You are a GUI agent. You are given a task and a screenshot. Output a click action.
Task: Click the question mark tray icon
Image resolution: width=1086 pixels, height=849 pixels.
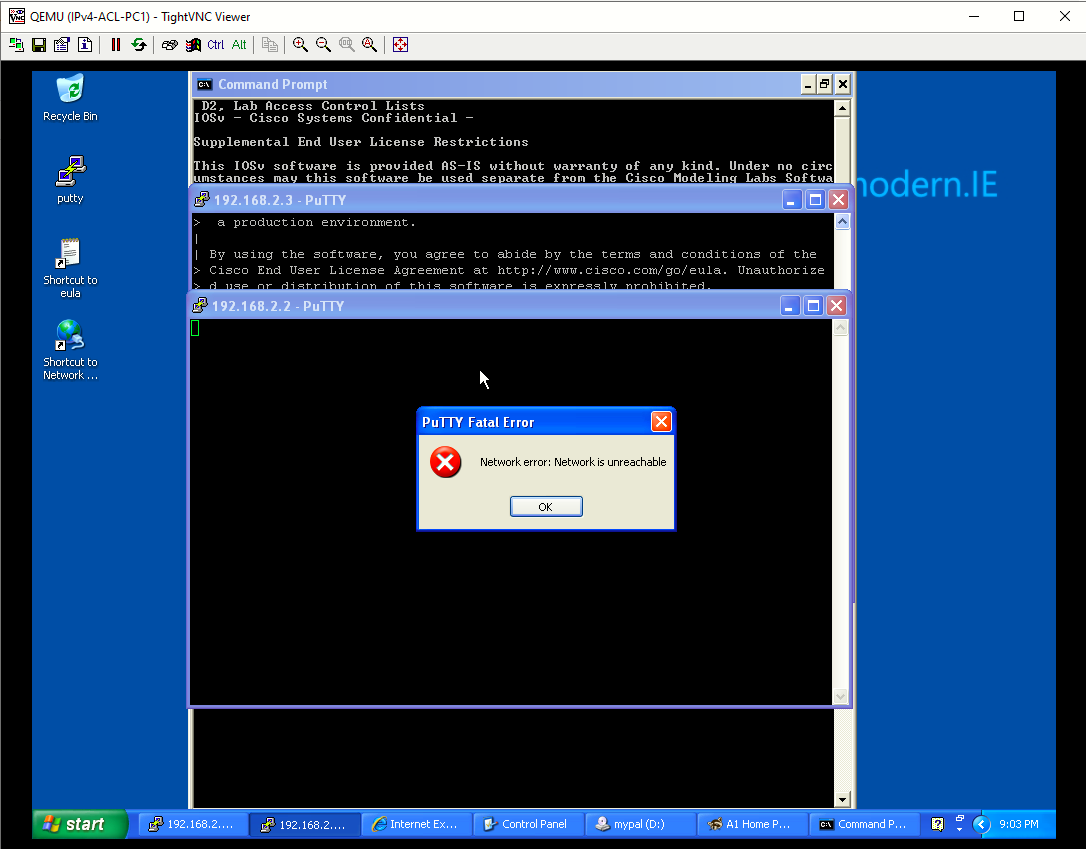(938, 824)
